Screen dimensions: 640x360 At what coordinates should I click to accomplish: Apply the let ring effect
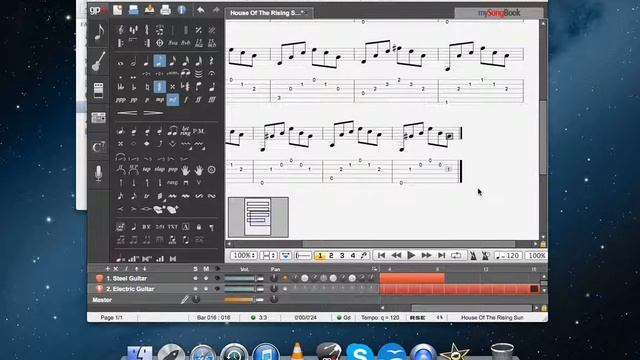(185, 131)
